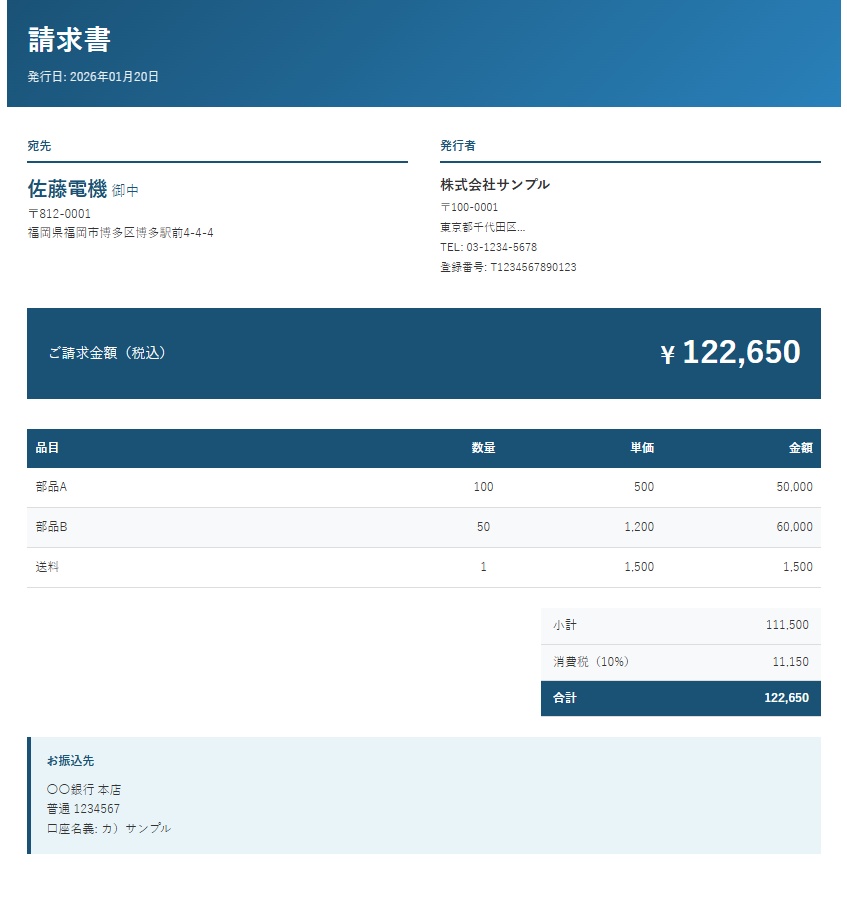The height and width of the screenshot is (906, 847).
Task: Select the 佐藤電機 recipient name
Action: [62, 188]
